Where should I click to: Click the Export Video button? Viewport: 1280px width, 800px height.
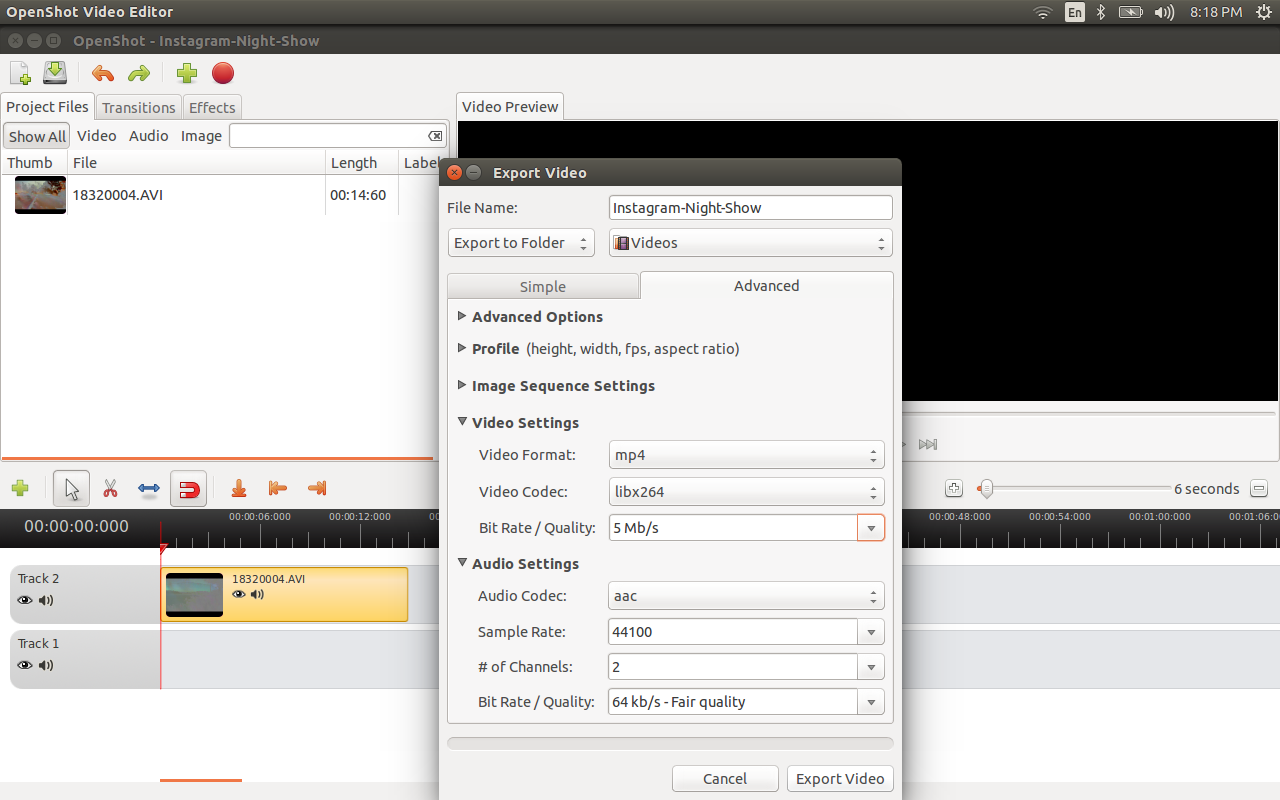pos(840,779)
